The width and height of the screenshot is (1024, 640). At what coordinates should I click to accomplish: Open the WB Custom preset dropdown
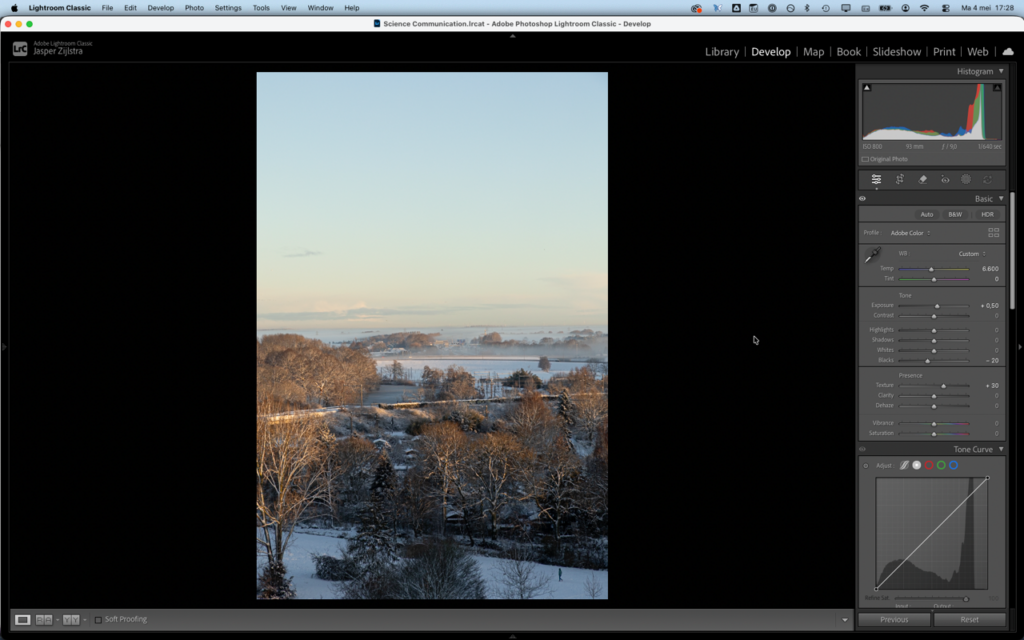(972, 254)
